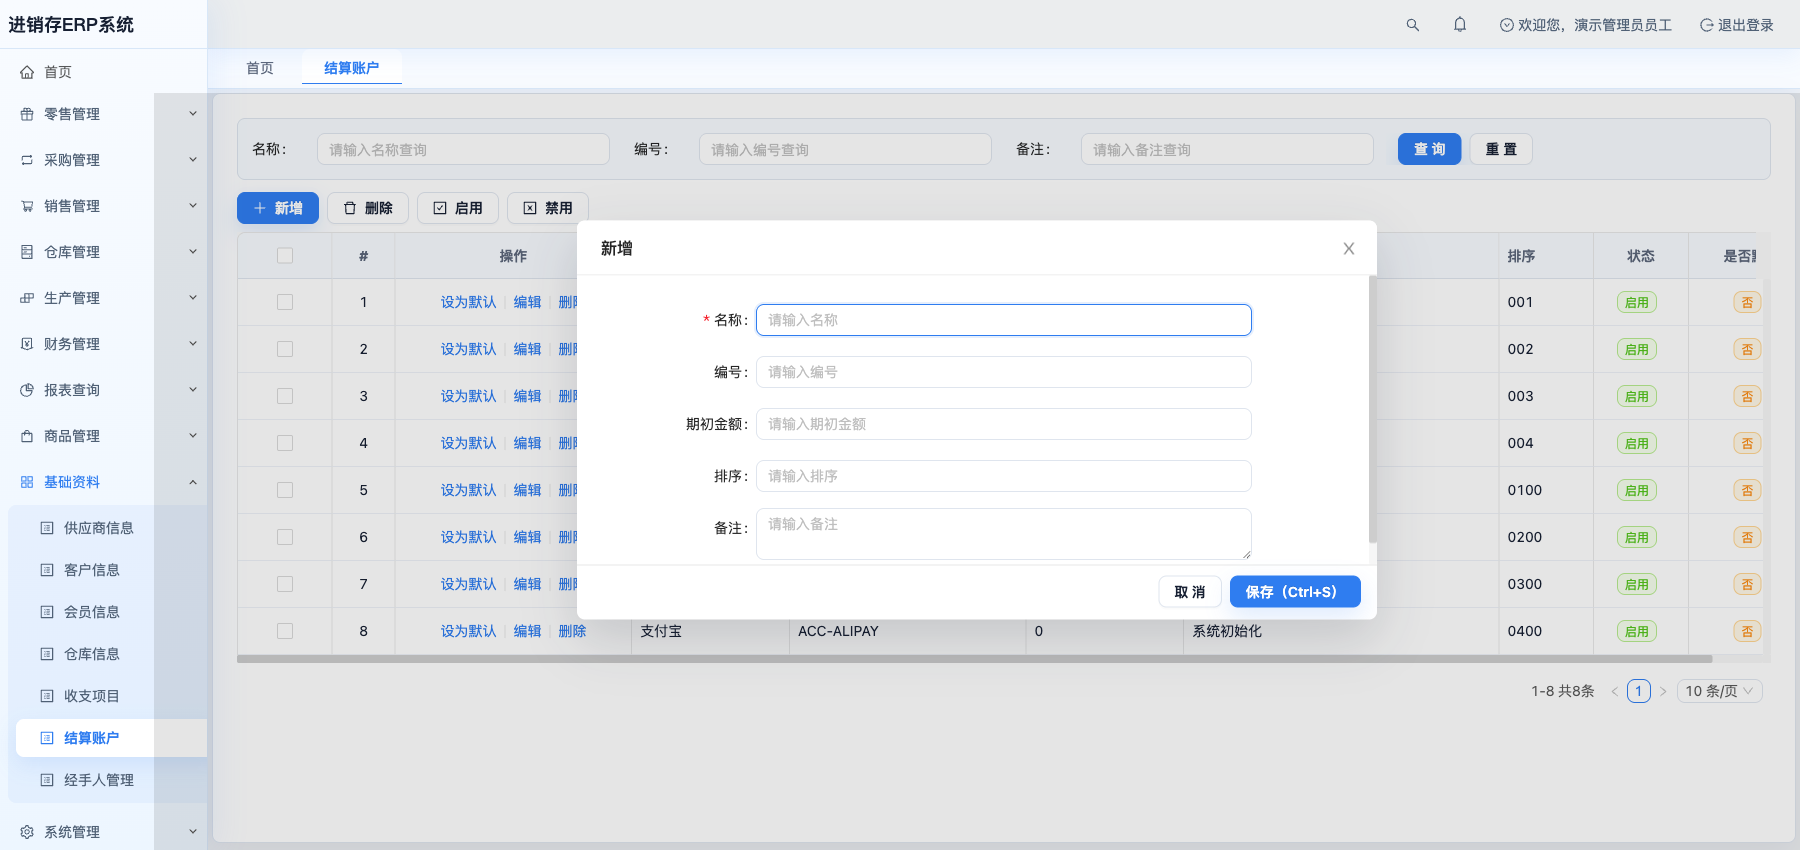Click the 重置 reset button
Viewport: 1800px width, 850px height.
1501,149
